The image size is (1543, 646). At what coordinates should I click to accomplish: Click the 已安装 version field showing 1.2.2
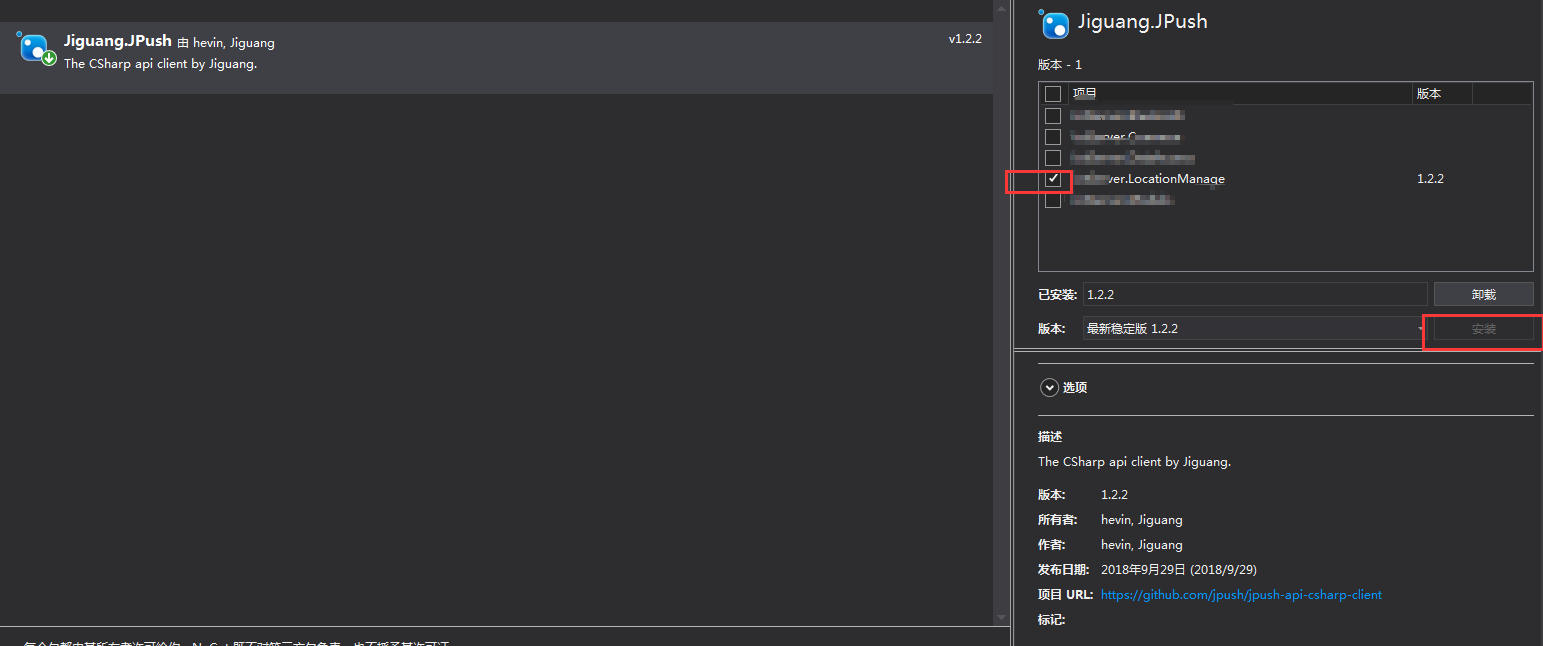(1255, 295)
